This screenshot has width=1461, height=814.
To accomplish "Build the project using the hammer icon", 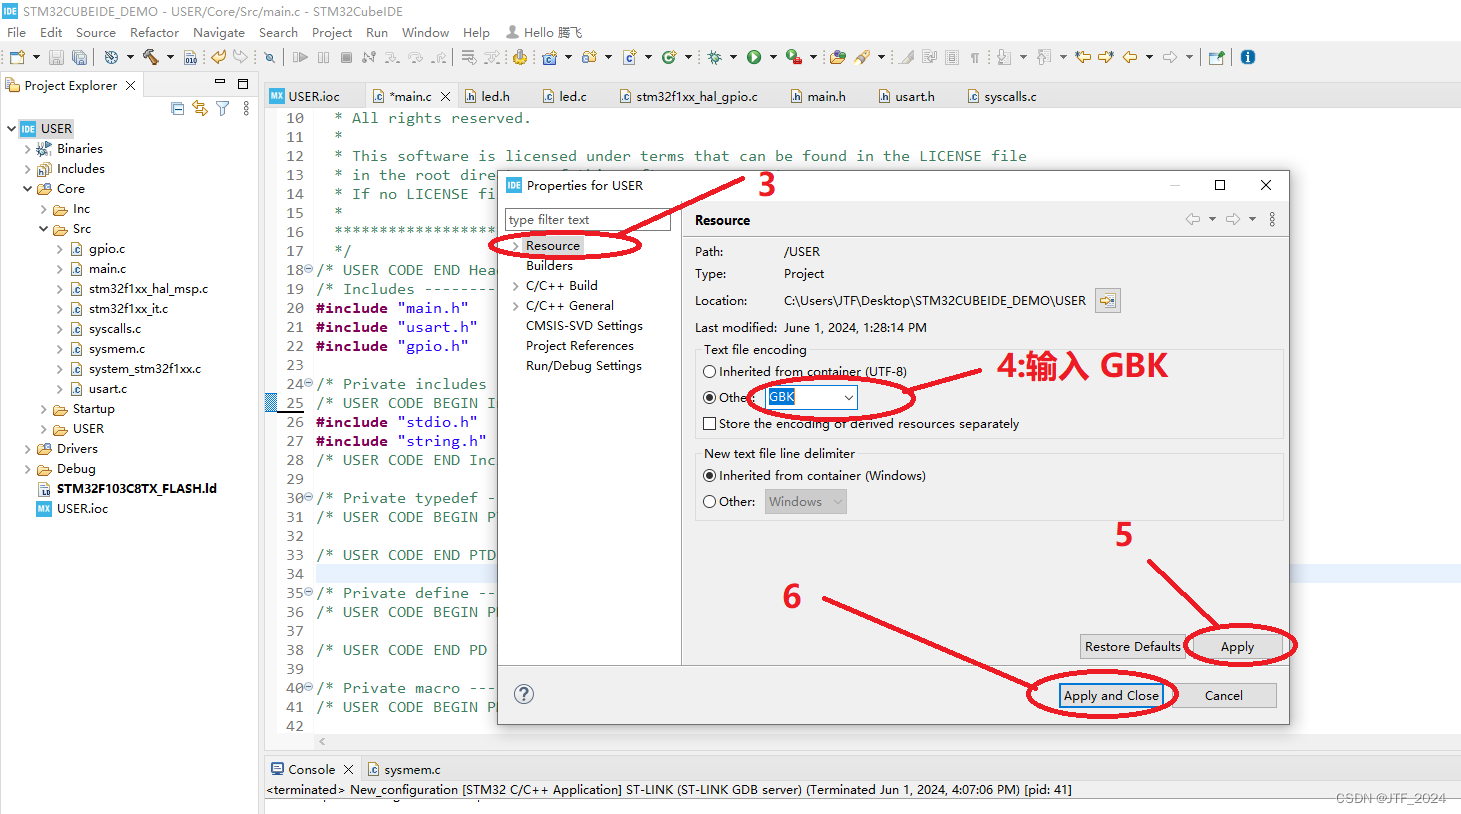I will (x=150, y=57).
